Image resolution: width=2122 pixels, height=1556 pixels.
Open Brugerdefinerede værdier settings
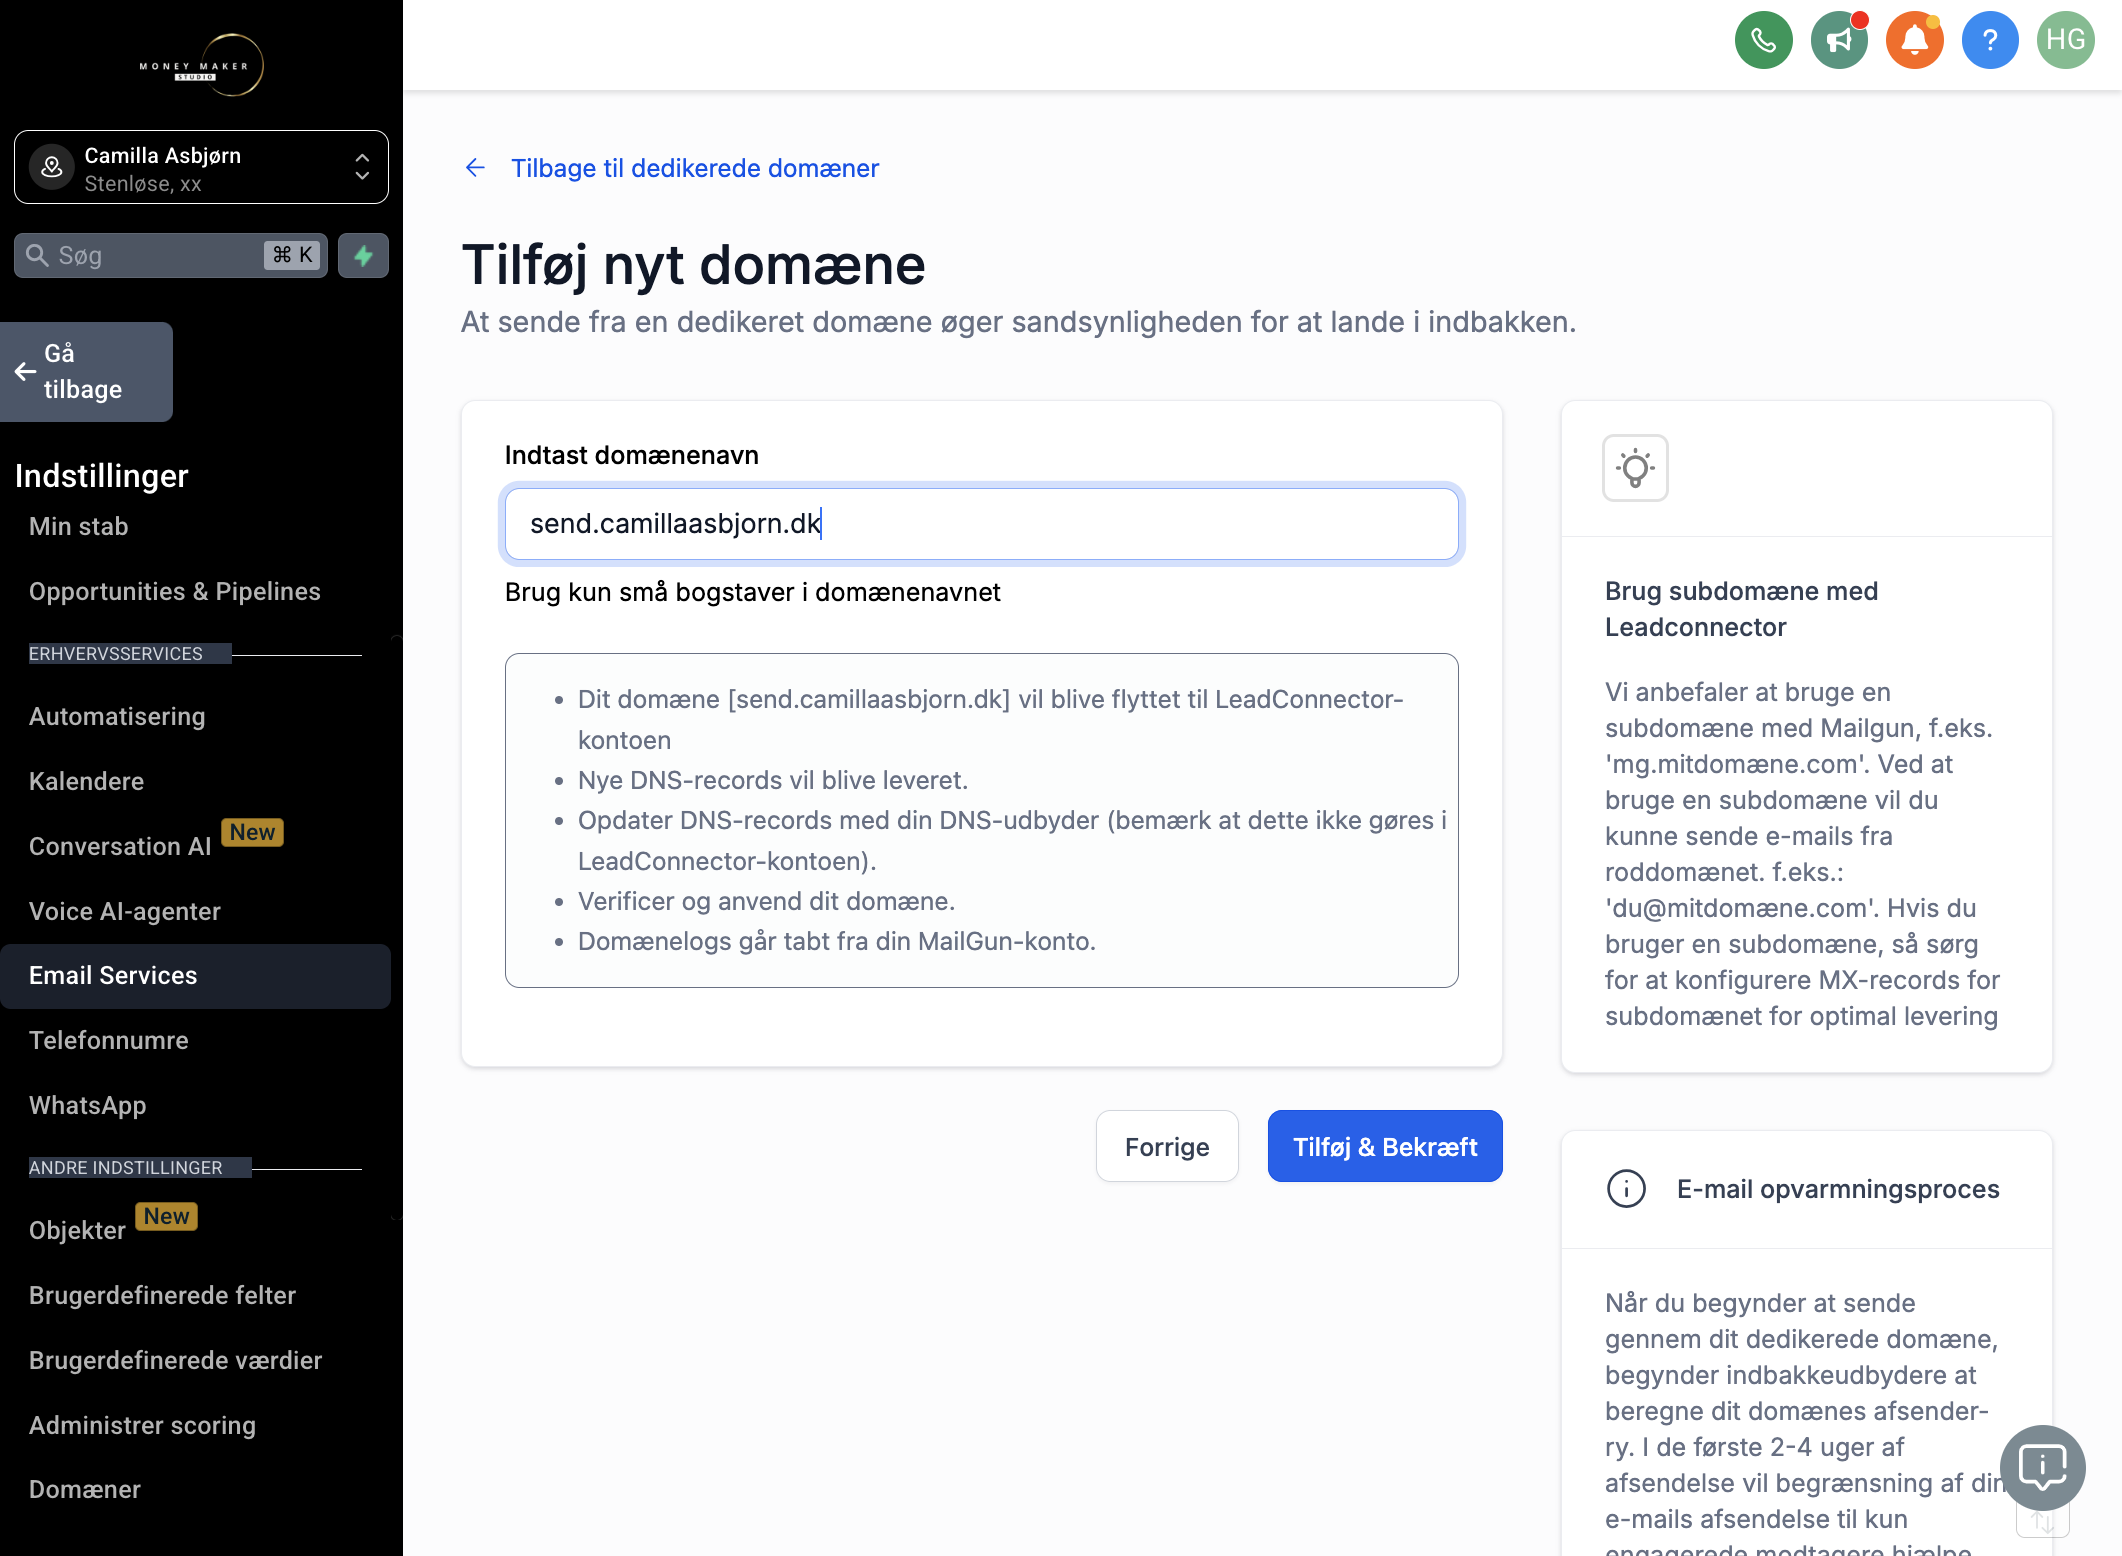pyautogui.click(x=176, y=1360)
